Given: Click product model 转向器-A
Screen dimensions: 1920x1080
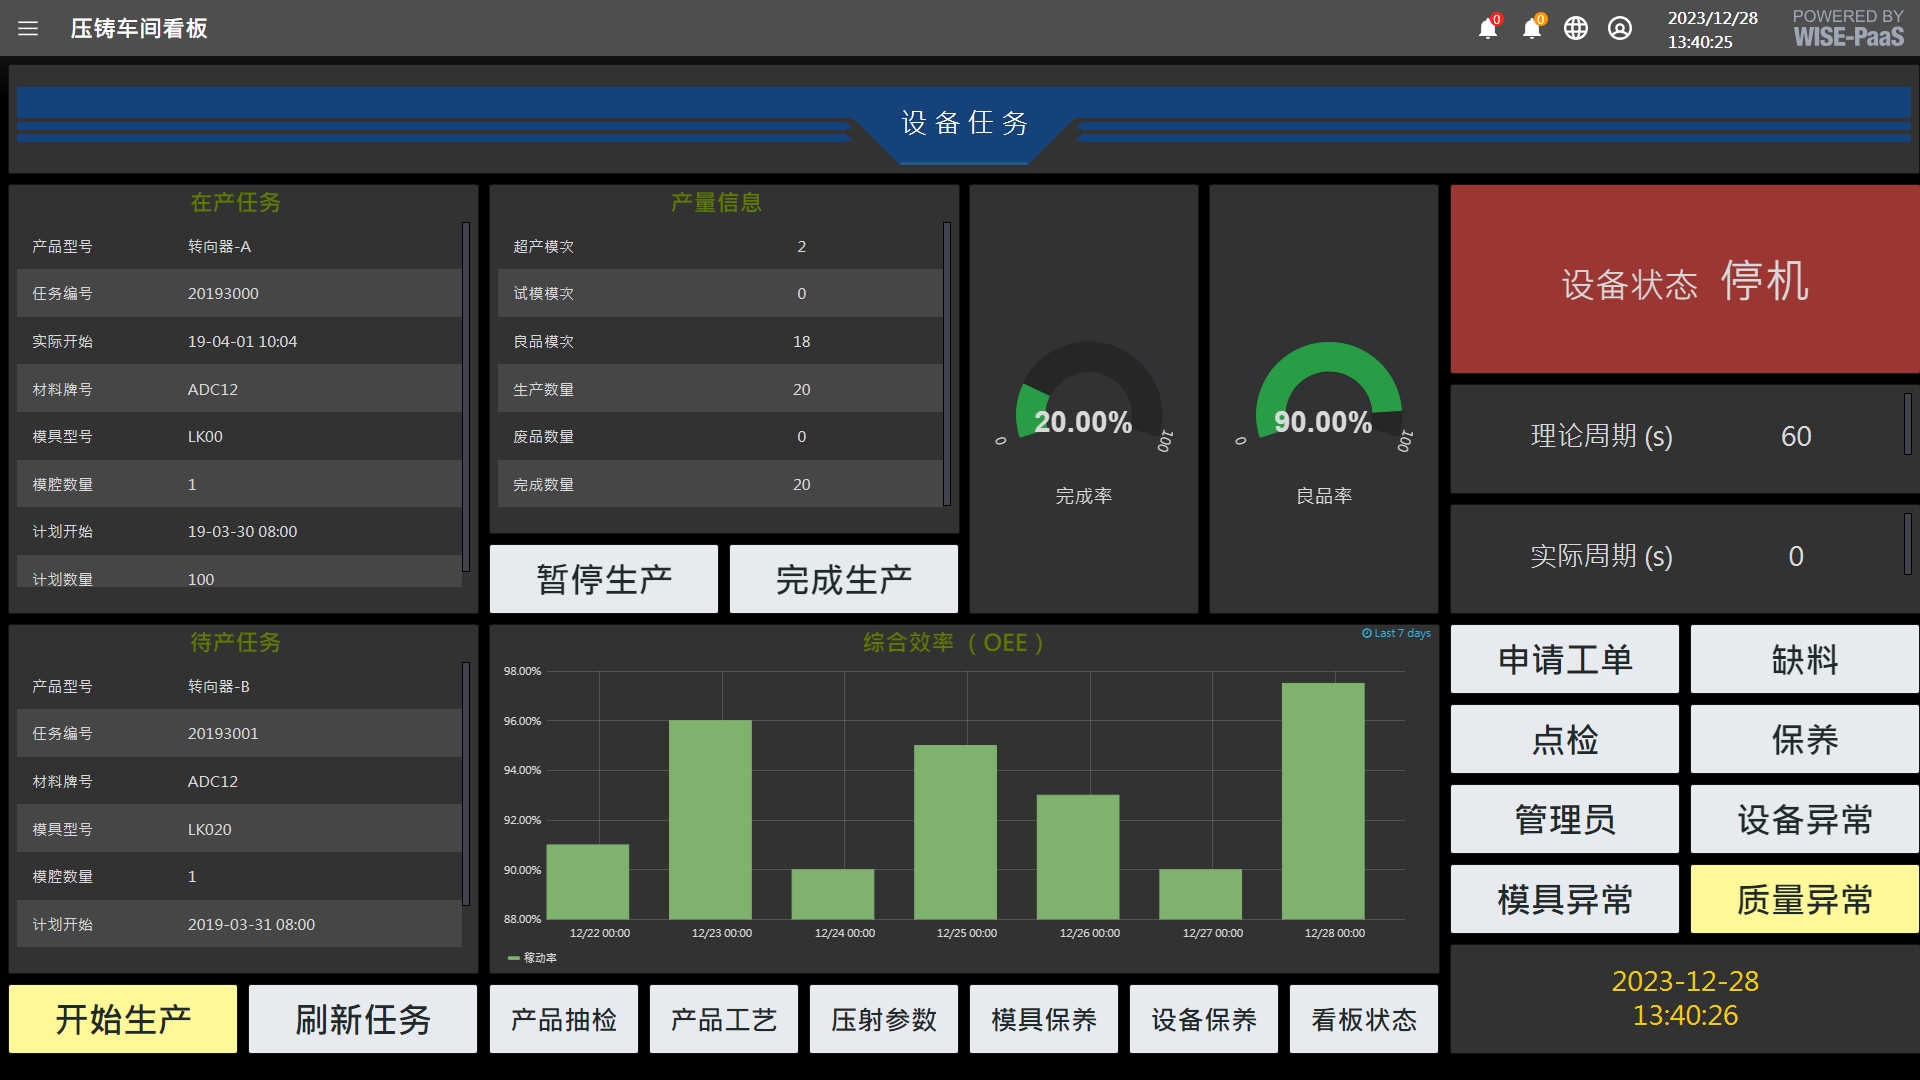Looking at the screenshot, I should [x=219, y=246].
